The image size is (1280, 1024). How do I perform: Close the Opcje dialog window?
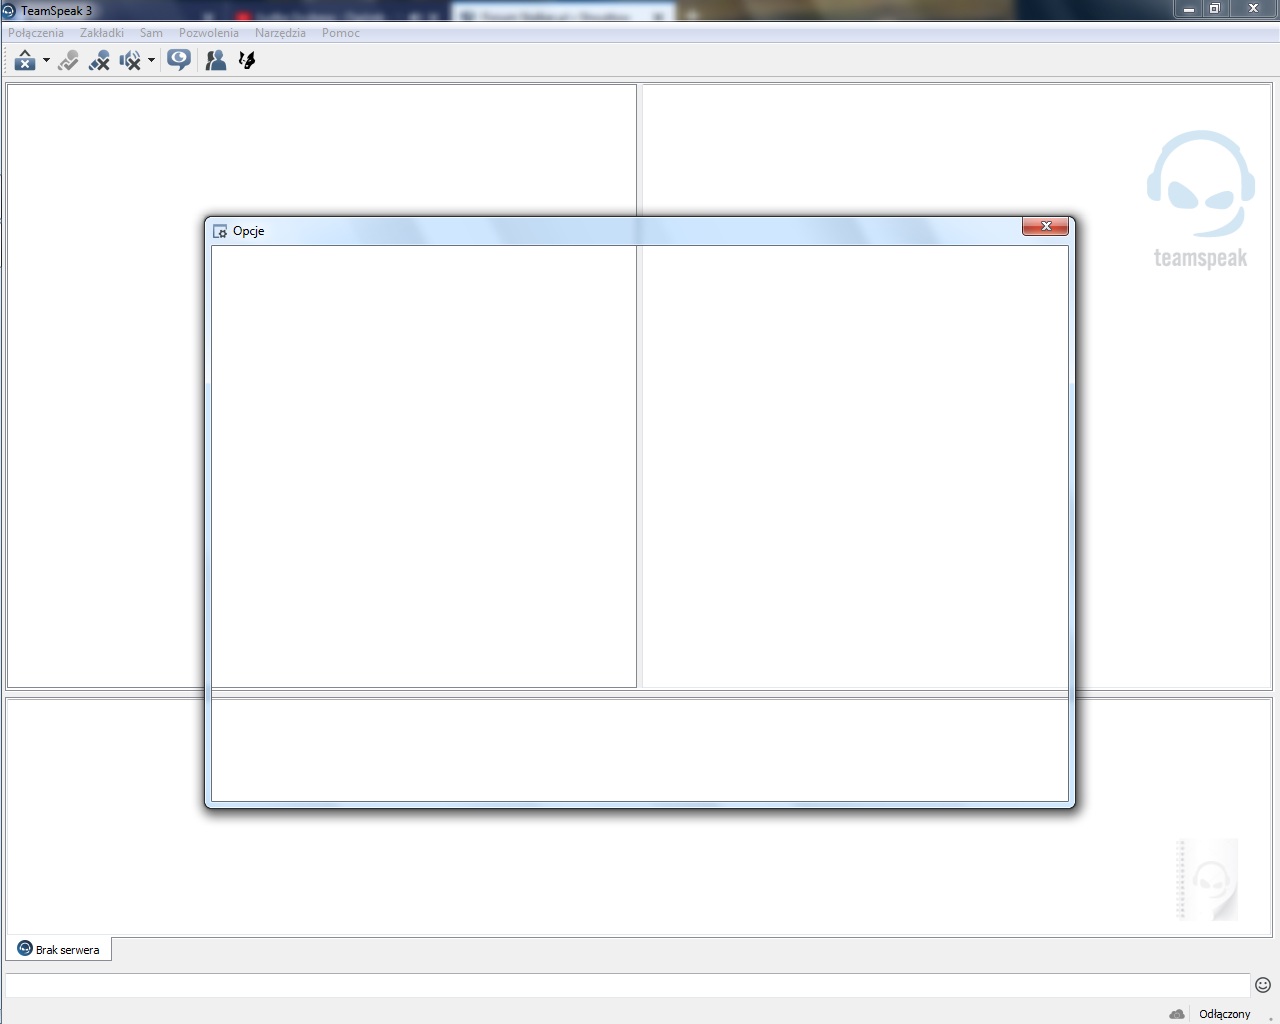coord(1045,227)
